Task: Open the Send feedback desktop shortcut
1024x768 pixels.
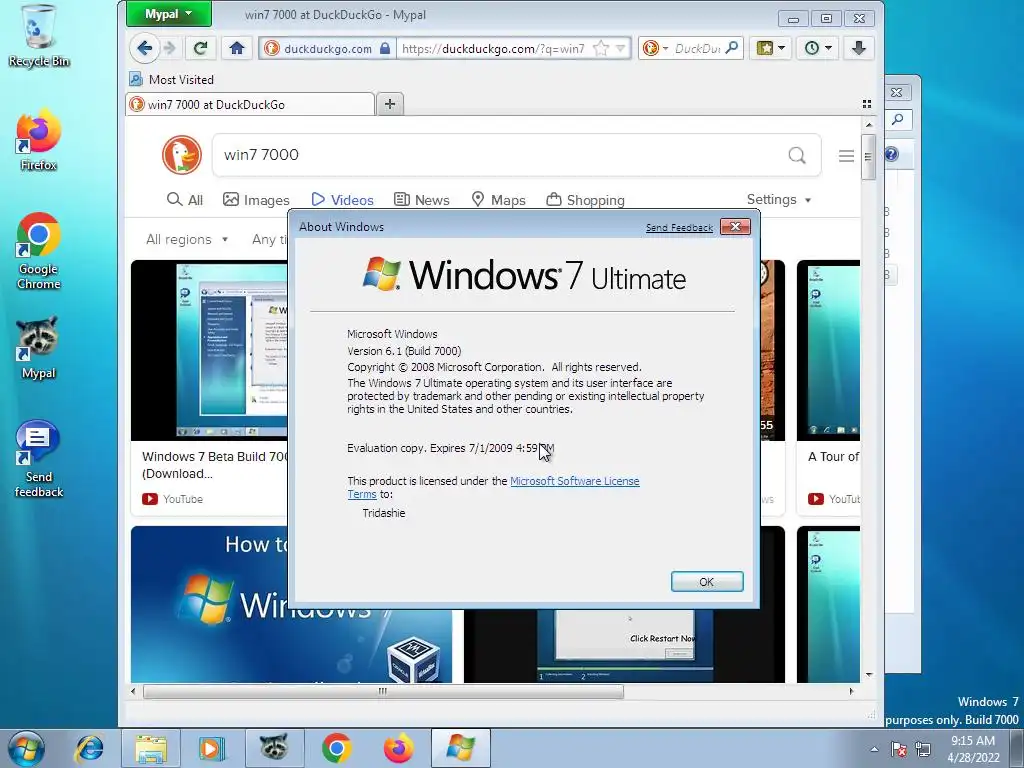Action: click(39, 459)
